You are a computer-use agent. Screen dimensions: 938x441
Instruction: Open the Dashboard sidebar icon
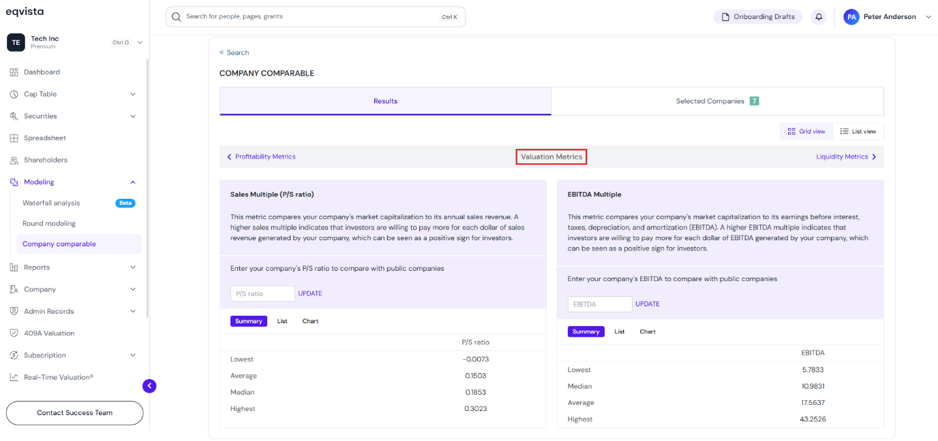[14, 72]
